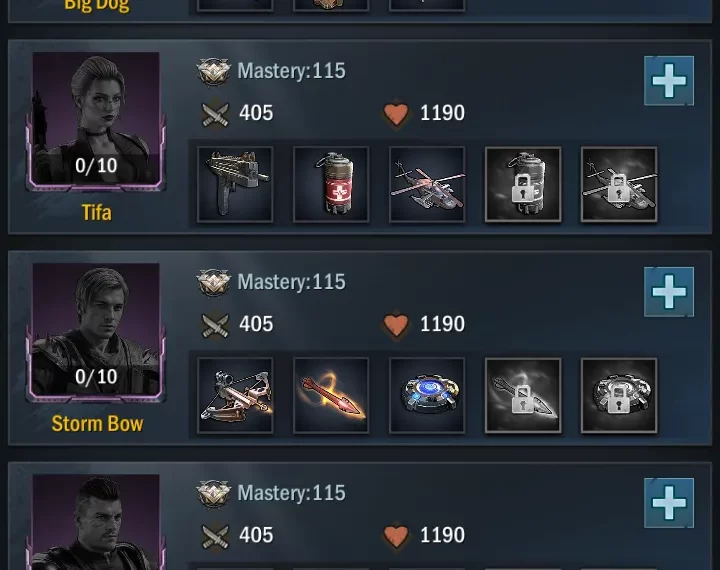720x570 pixels.
Task: Tap Tifa's locked grenade skill slot
Action: [x=523, y=184]
